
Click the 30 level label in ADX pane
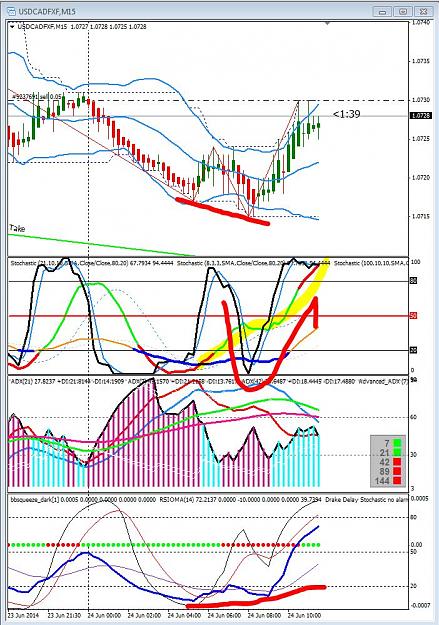click(414, 455)
